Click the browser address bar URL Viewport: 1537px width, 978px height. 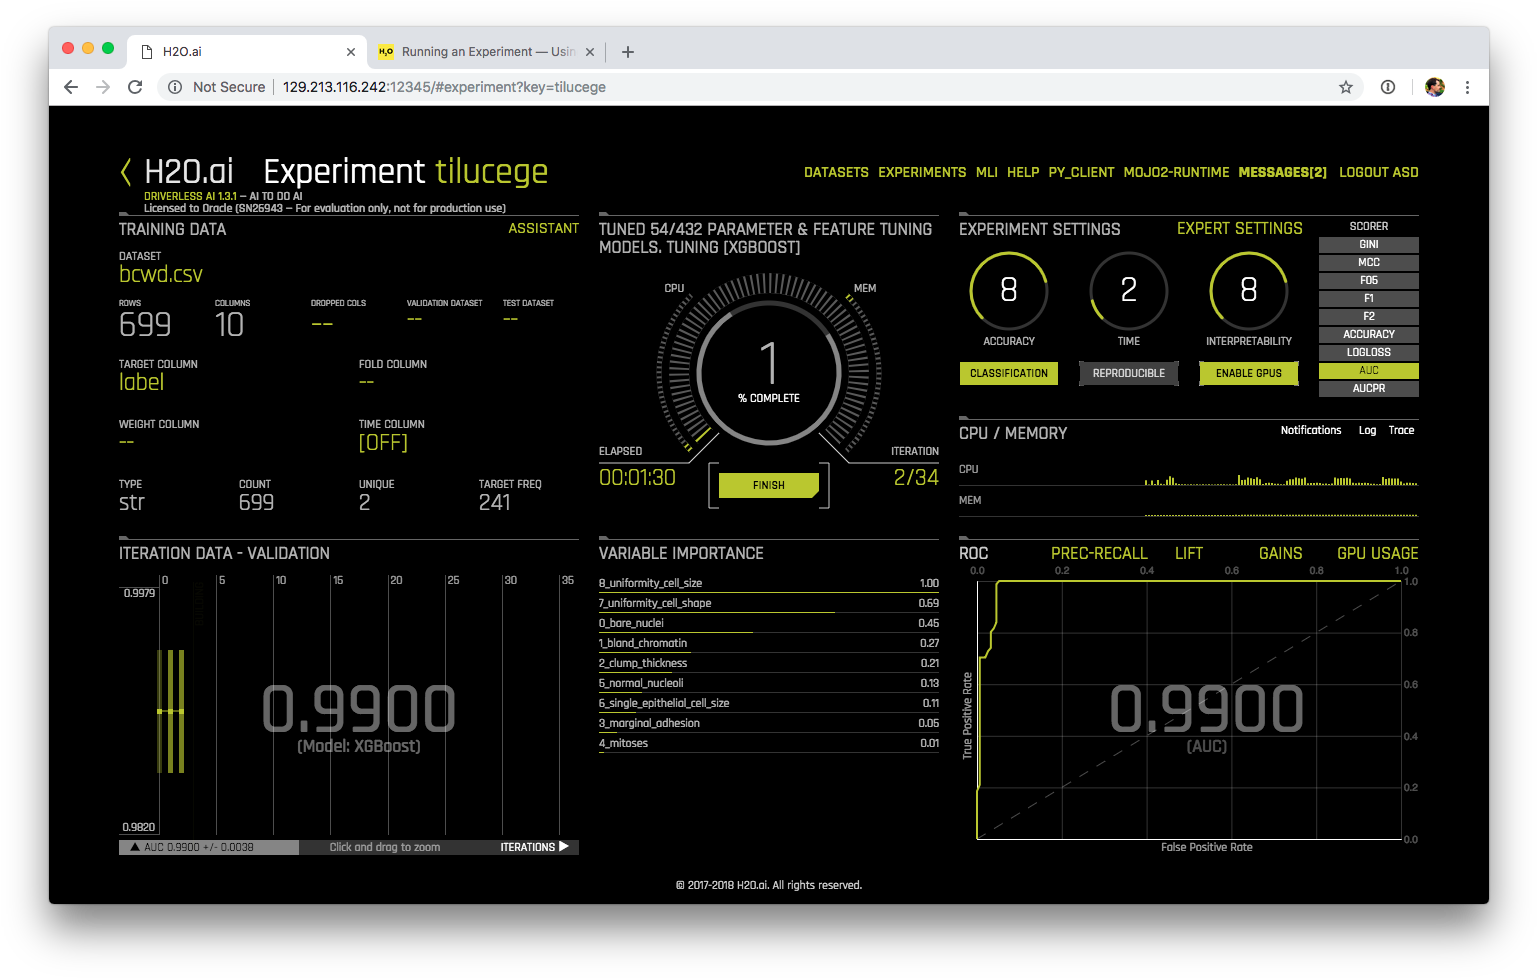444,87
